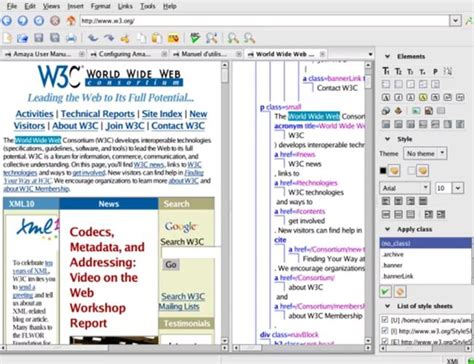Choose background color with the second palette button

423,171
